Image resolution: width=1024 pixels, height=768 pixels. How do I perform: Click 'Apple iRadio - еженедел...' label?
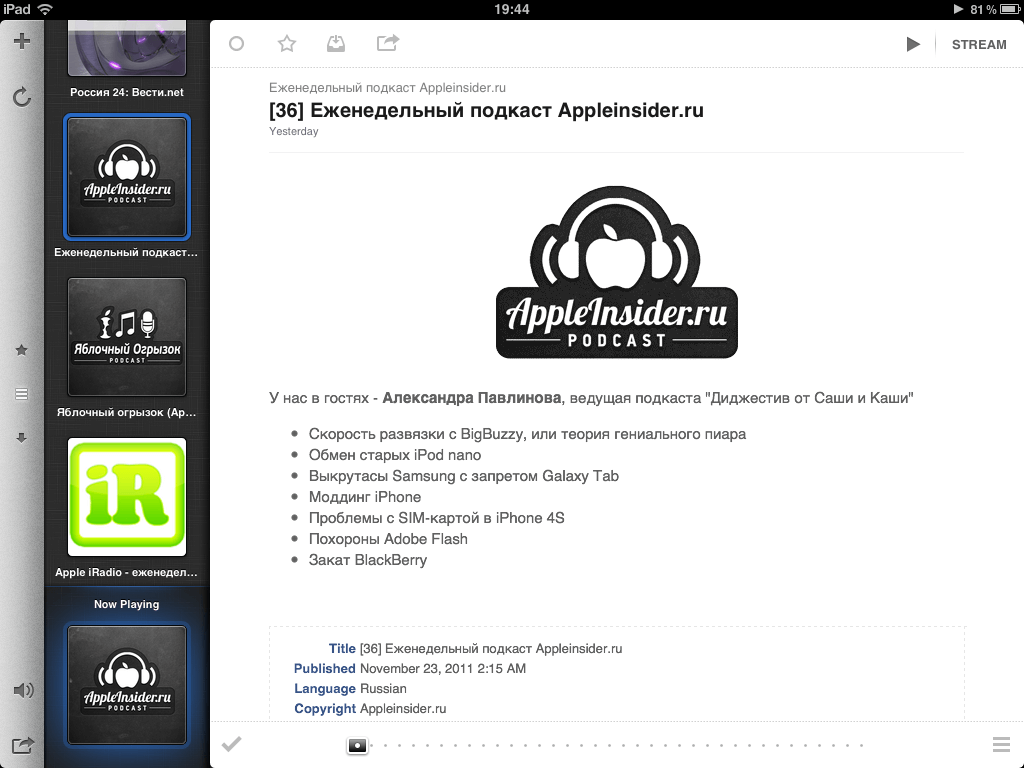coord(126,572)
